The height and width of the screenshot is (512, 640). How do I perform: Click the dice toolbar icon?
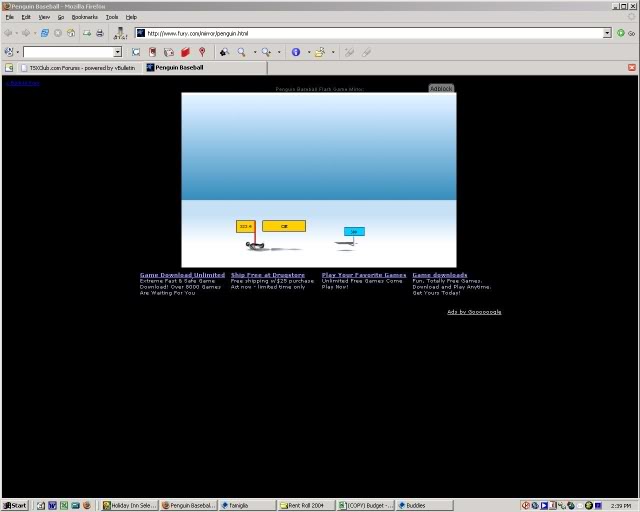pyautogui.click(x=169, y=52)
